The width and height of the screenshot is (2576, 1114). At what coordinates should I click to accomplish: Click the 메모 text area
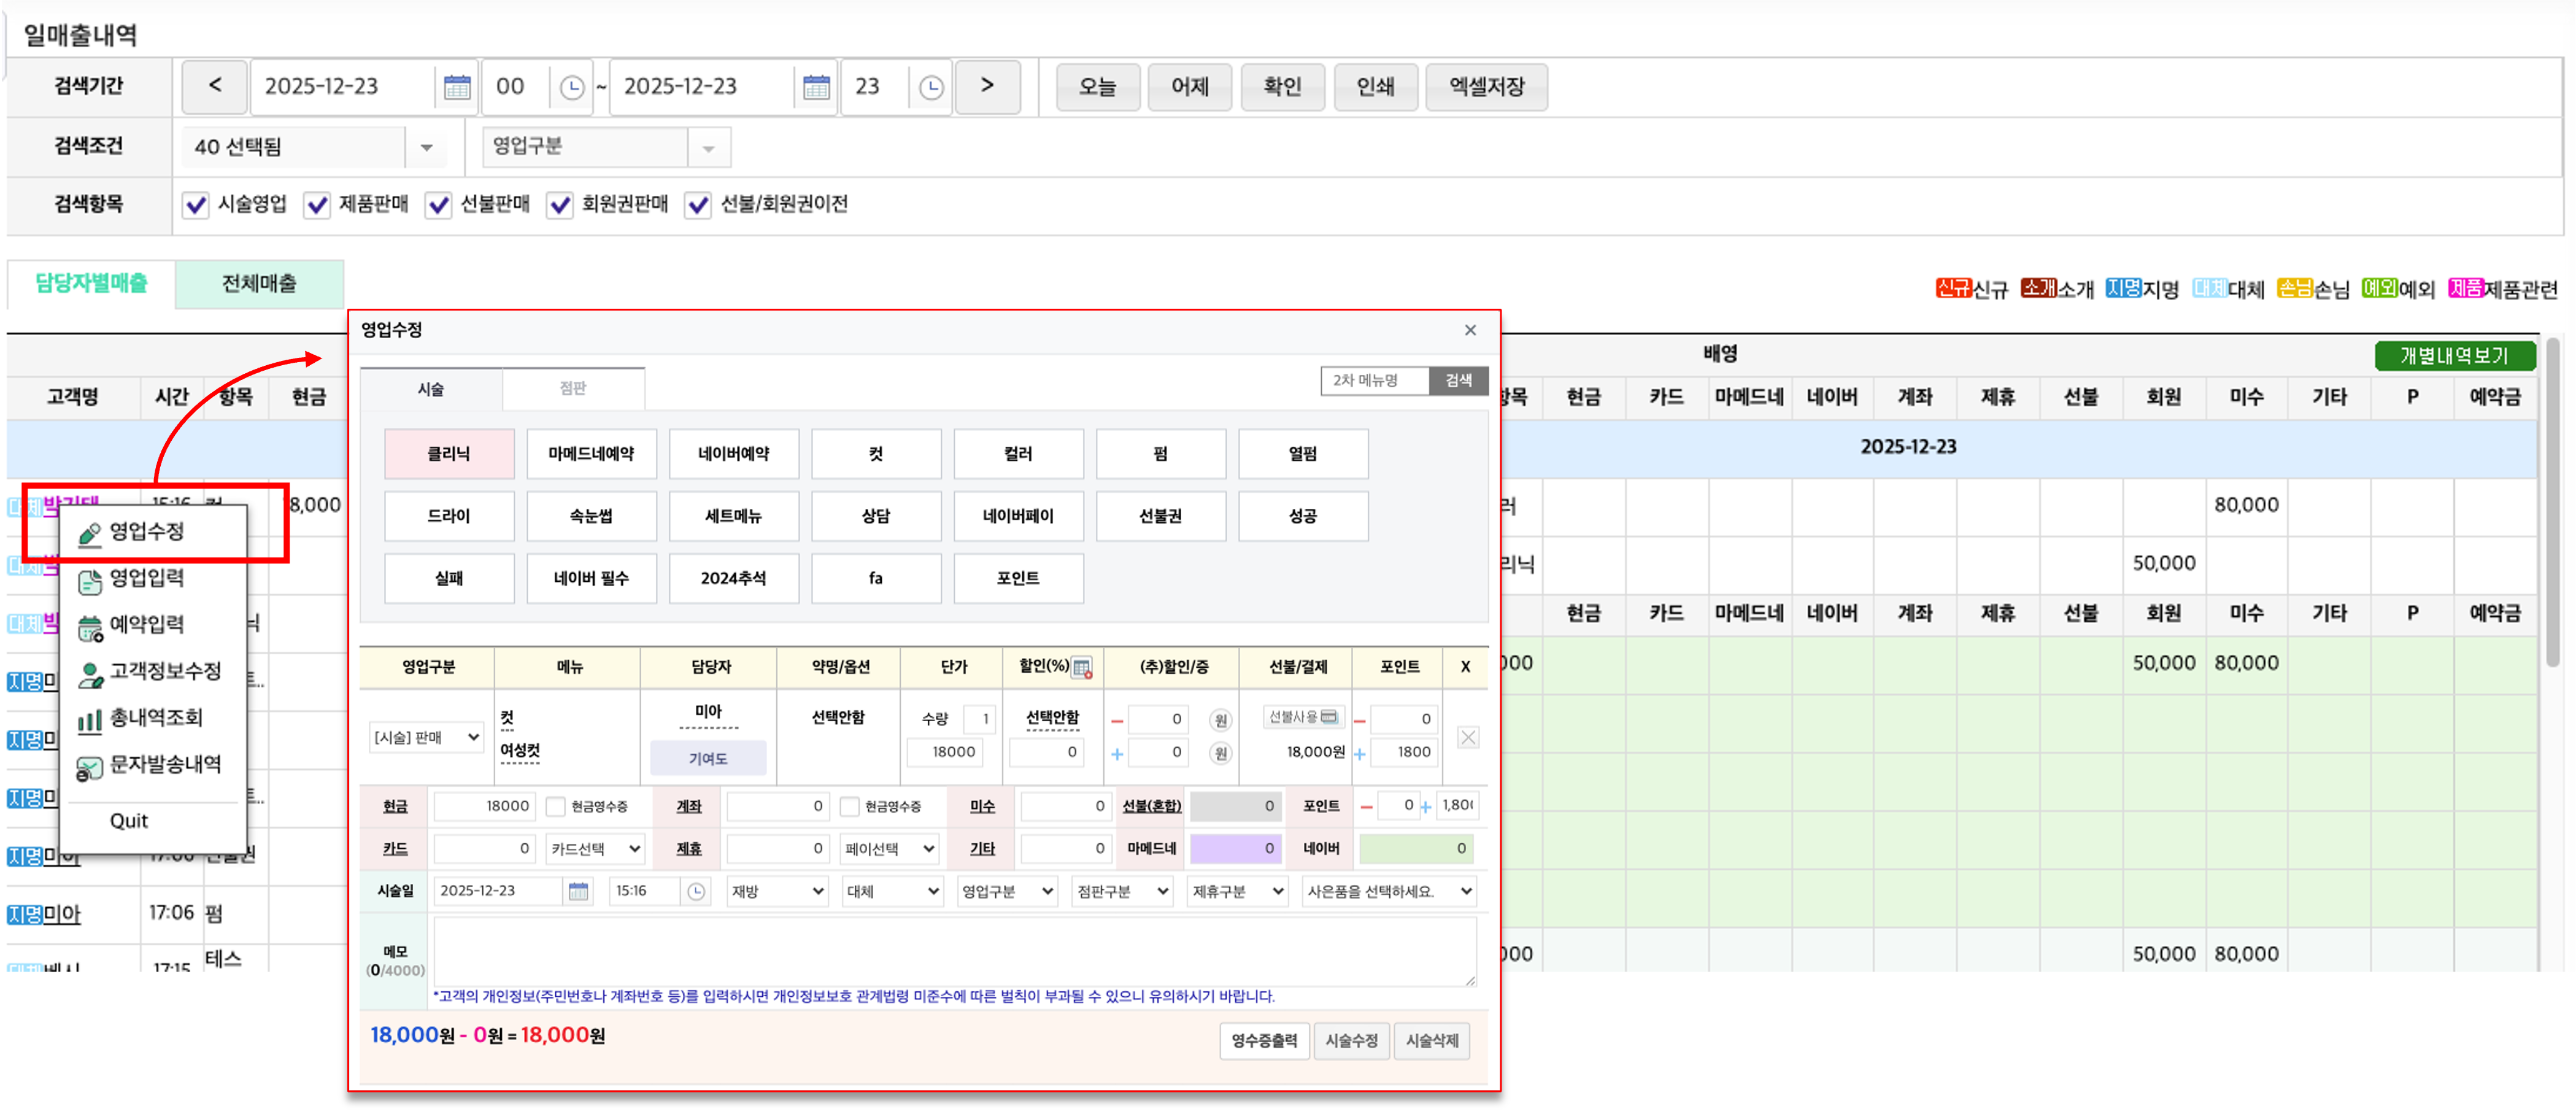[954, 952]
